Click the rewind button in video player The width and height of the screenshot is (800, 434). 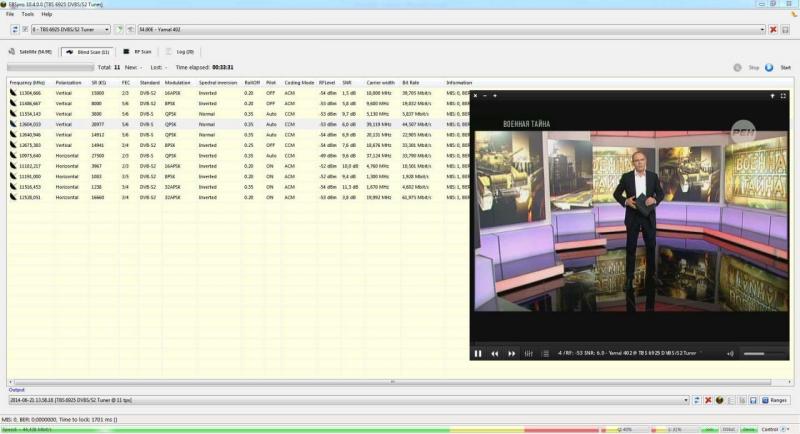pos(494,353)
